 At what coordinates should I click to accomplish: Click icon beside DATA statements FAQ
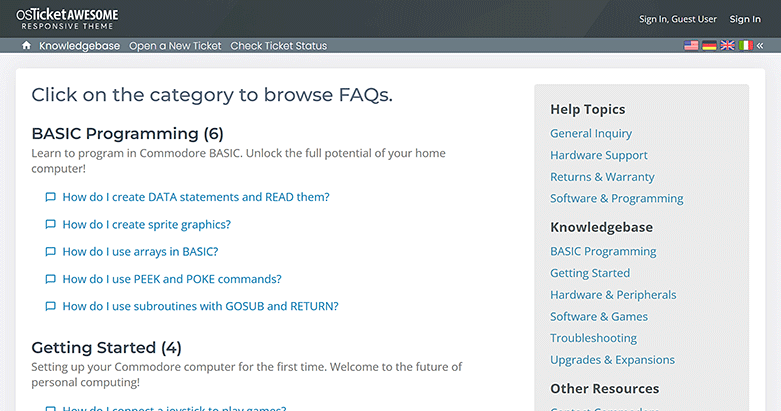50,197
